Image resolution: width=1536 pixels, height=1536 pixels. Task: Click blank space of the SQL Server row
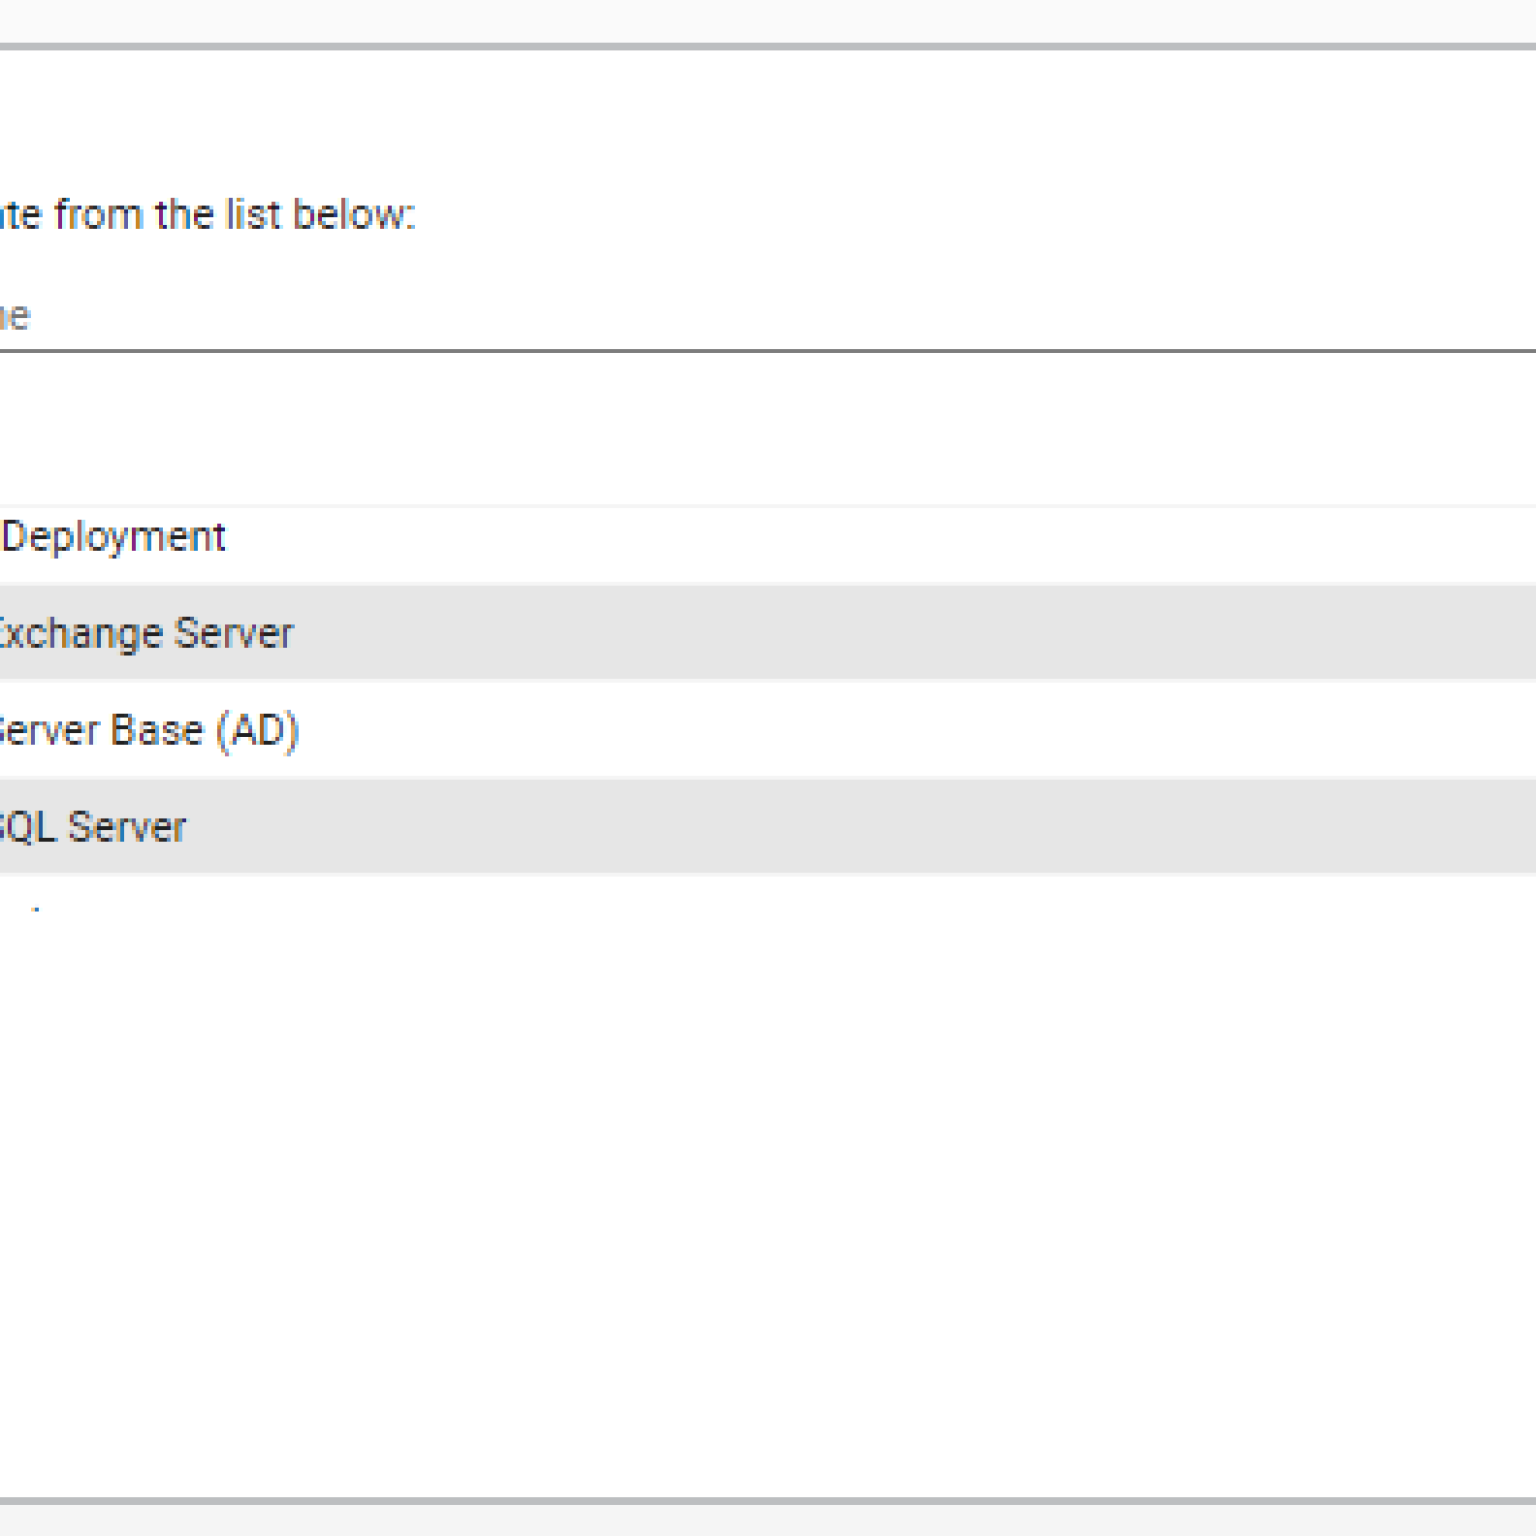pyautogui.click(x=860, y=827)
